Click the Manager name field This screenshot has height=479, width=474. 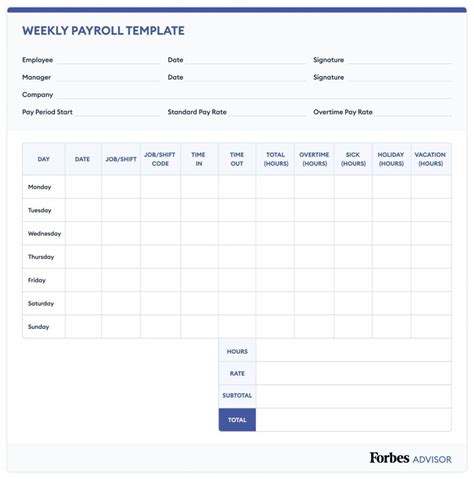coord(108,78)
